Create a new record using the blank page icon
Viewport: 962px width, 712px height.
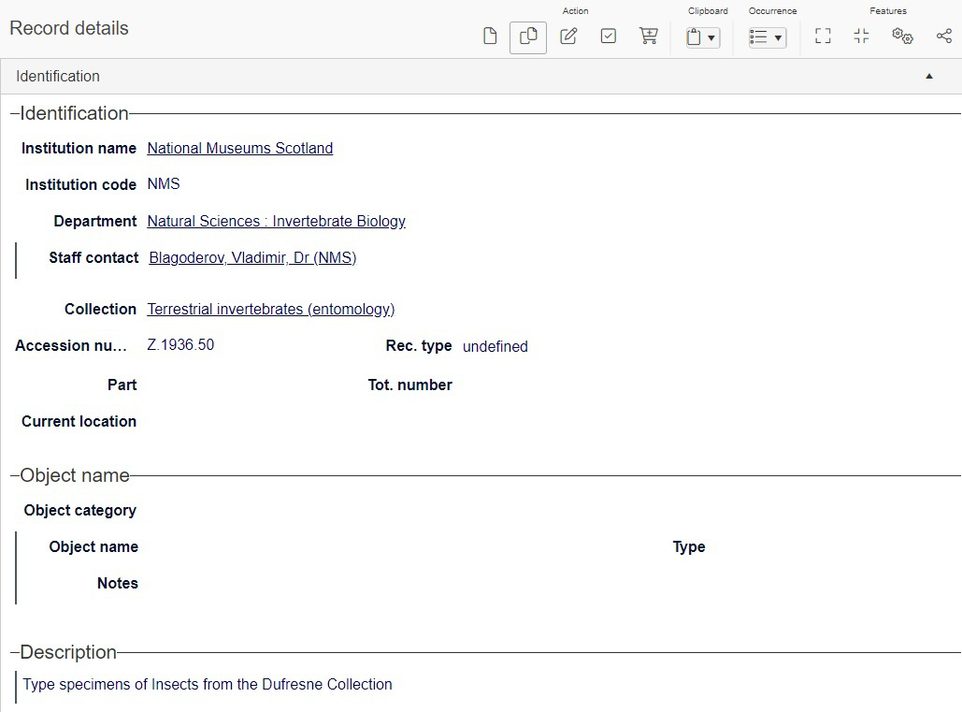tap(489, 35)
